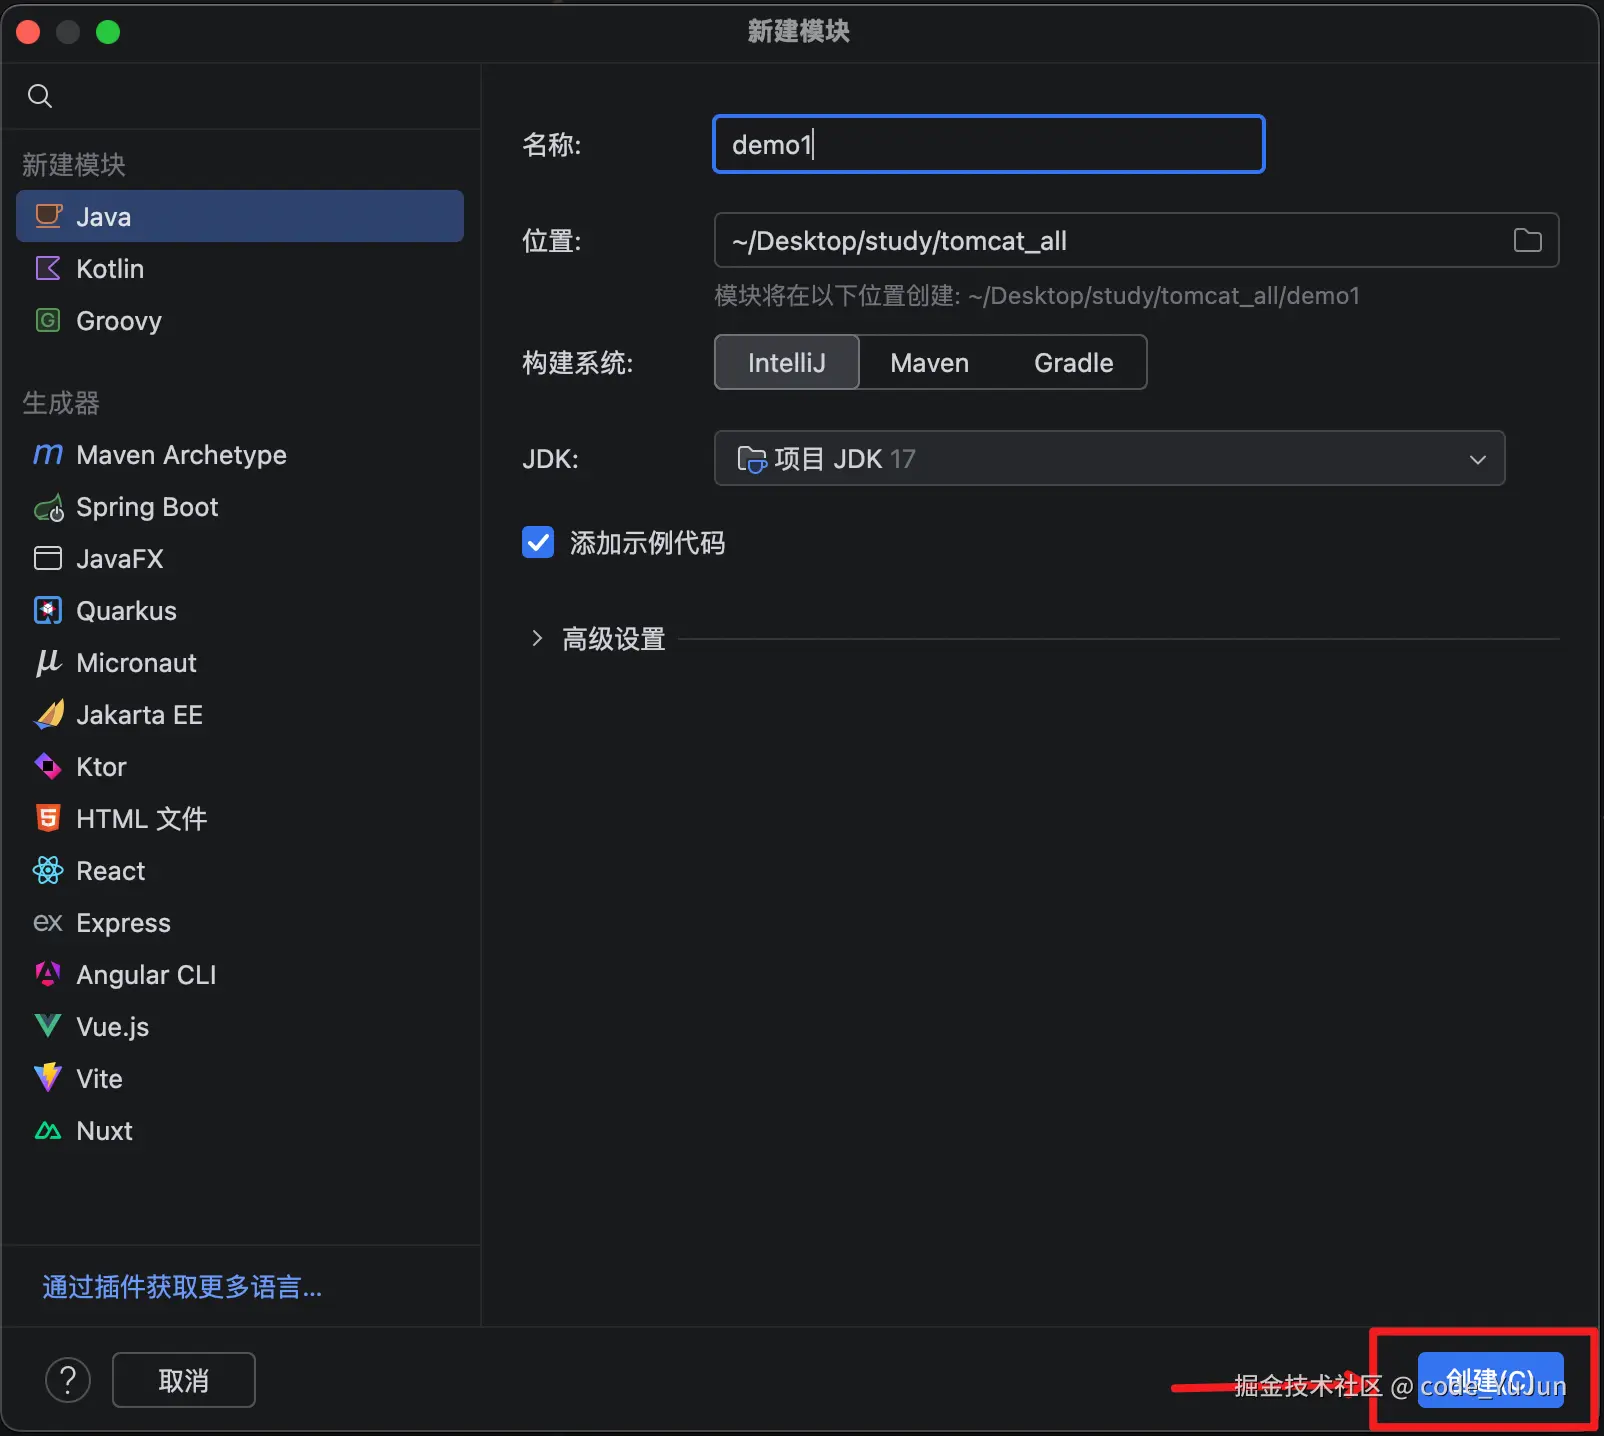This screenshot has height=1436, width=1604.
Task: Pick the Maven Archetype generator icon
Action: coord(48,454)
